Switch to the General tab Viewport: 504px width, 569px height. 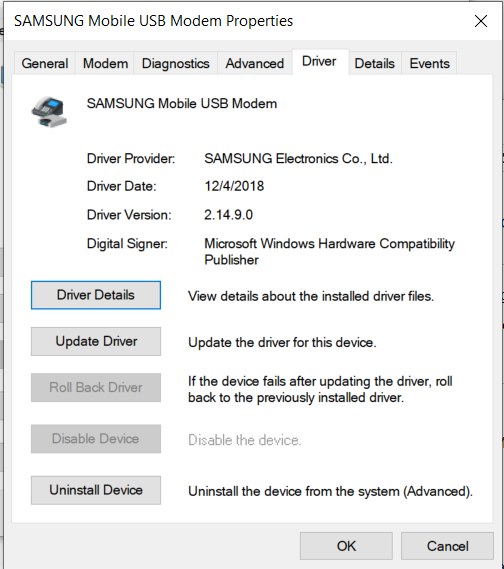pos(45,64)
